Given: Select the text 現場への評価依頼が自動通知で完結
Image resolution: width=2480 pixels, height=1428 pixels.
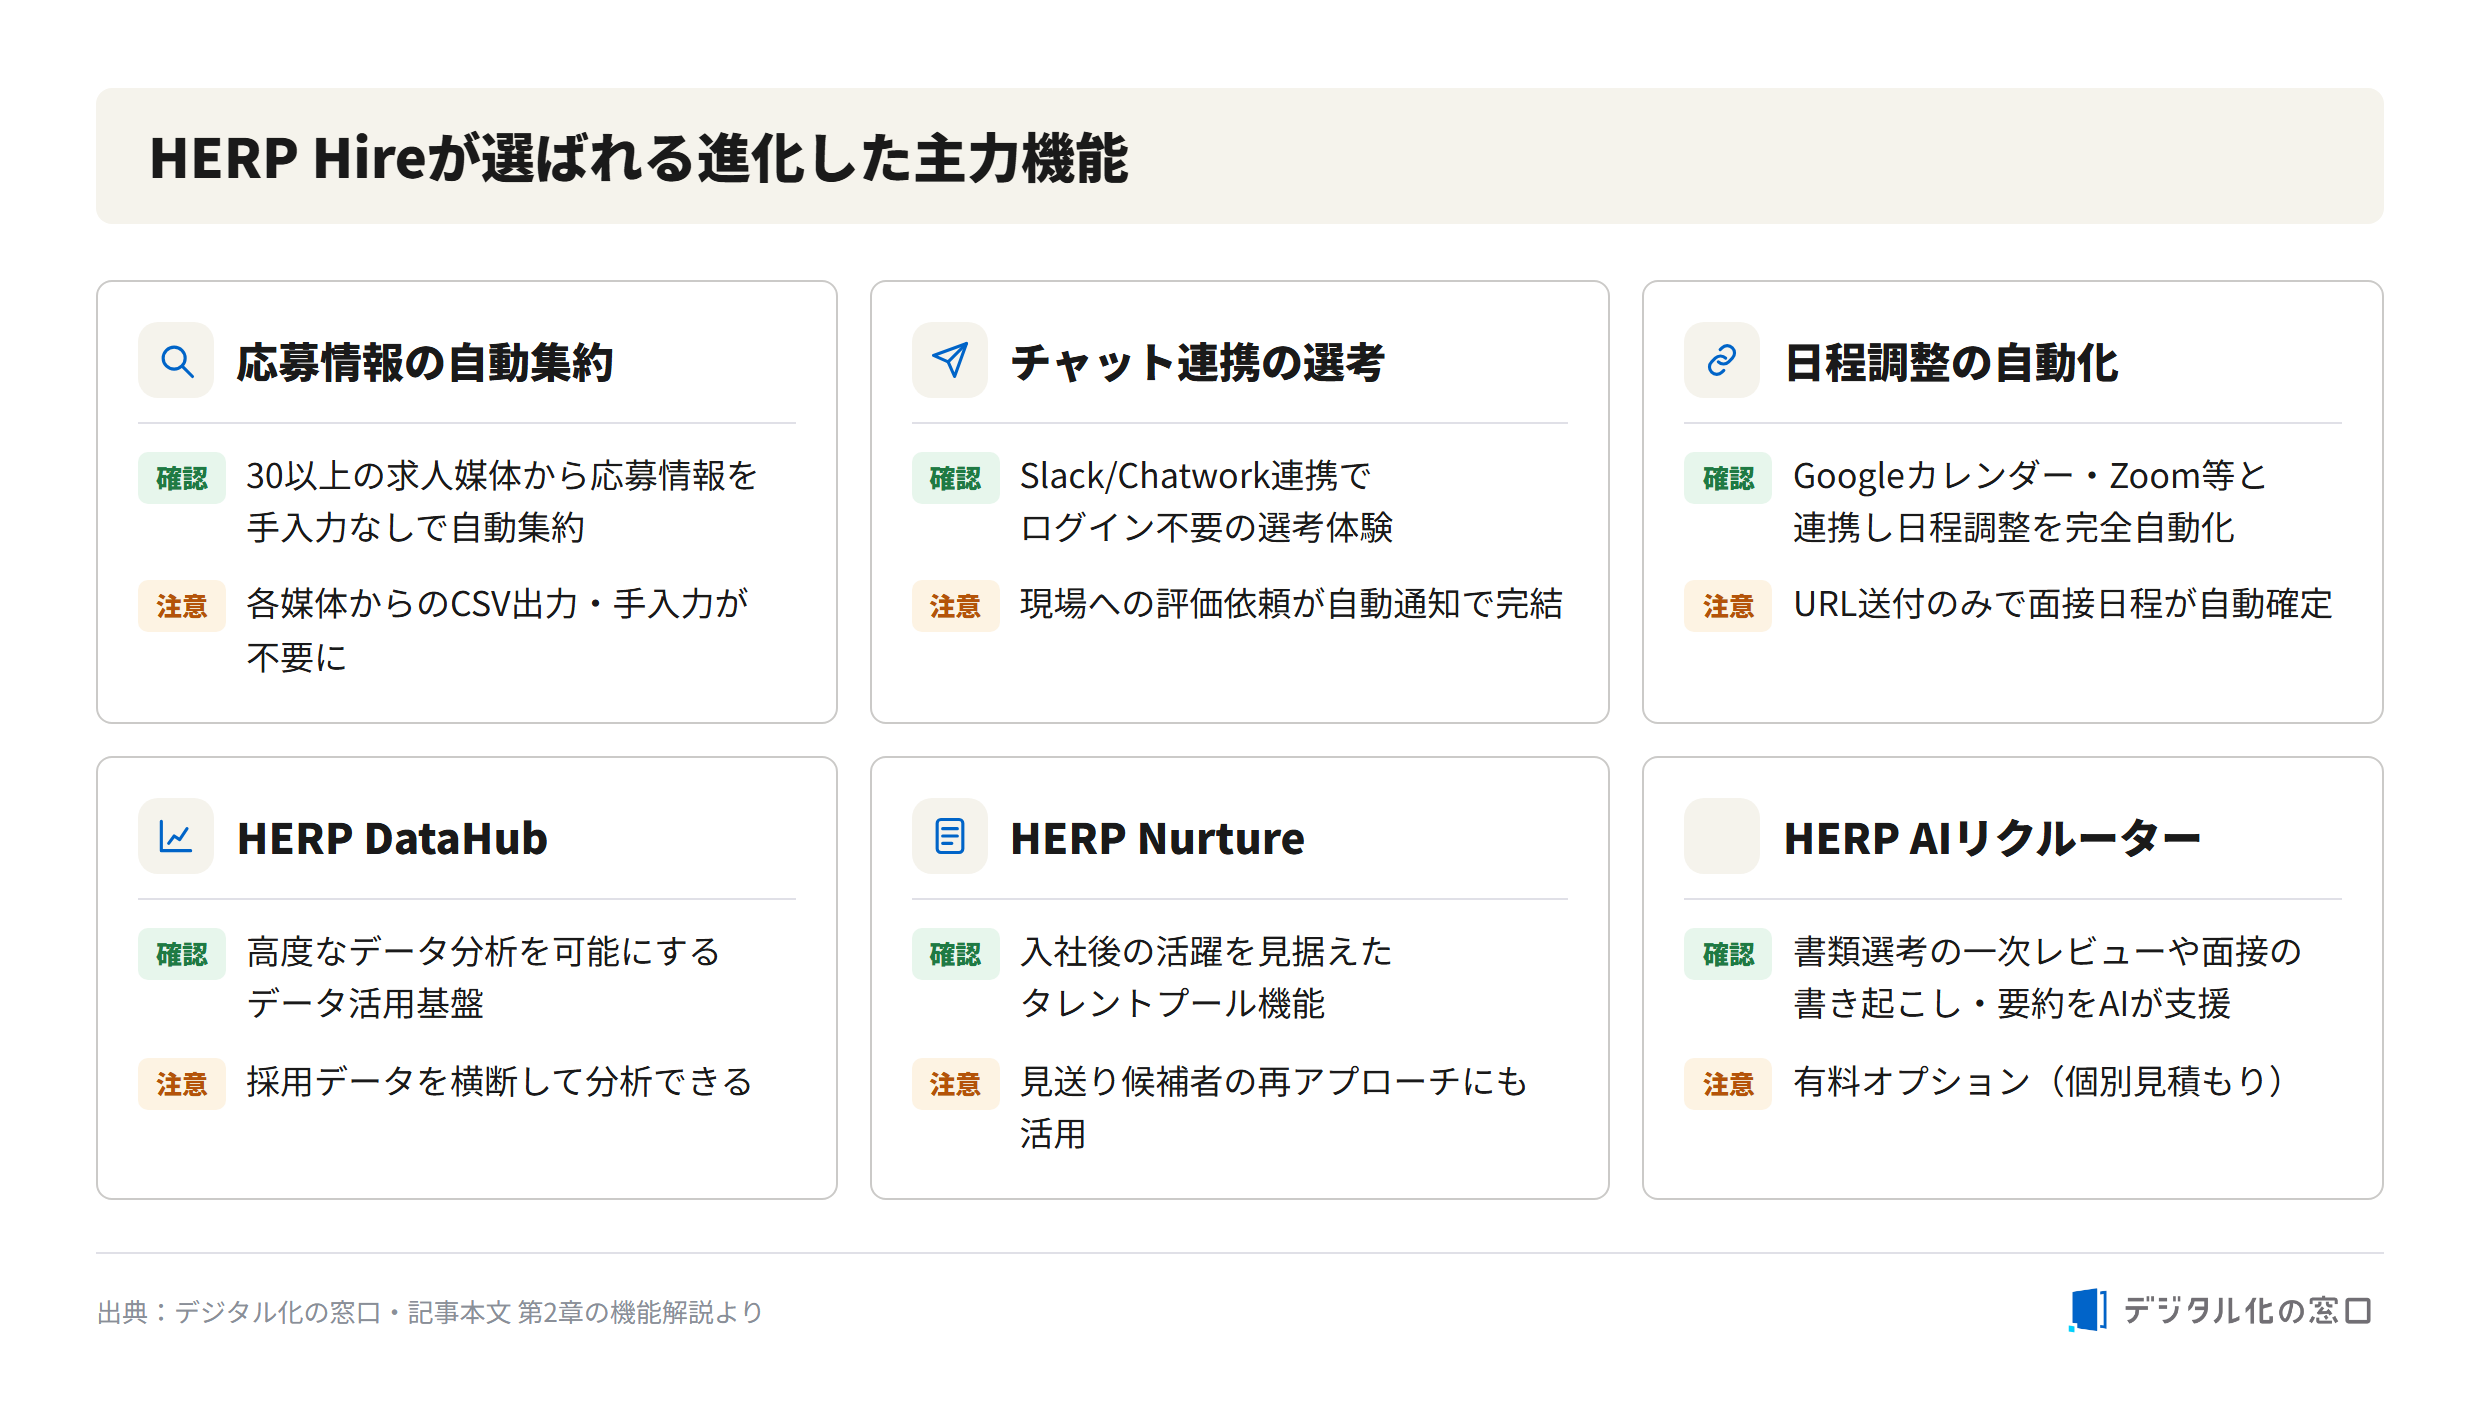Looking at the screenshot, I should tap(1291, 604).
